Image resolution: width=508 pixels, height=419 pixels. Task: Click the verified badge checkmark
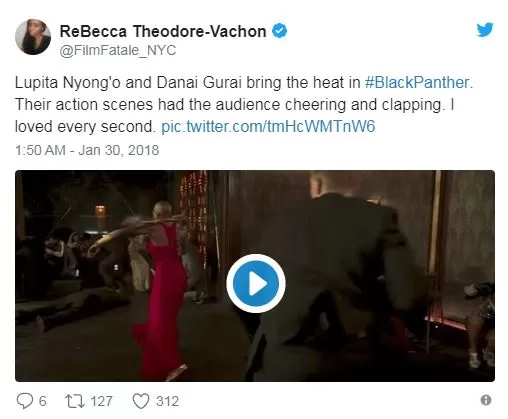point(279,31)
